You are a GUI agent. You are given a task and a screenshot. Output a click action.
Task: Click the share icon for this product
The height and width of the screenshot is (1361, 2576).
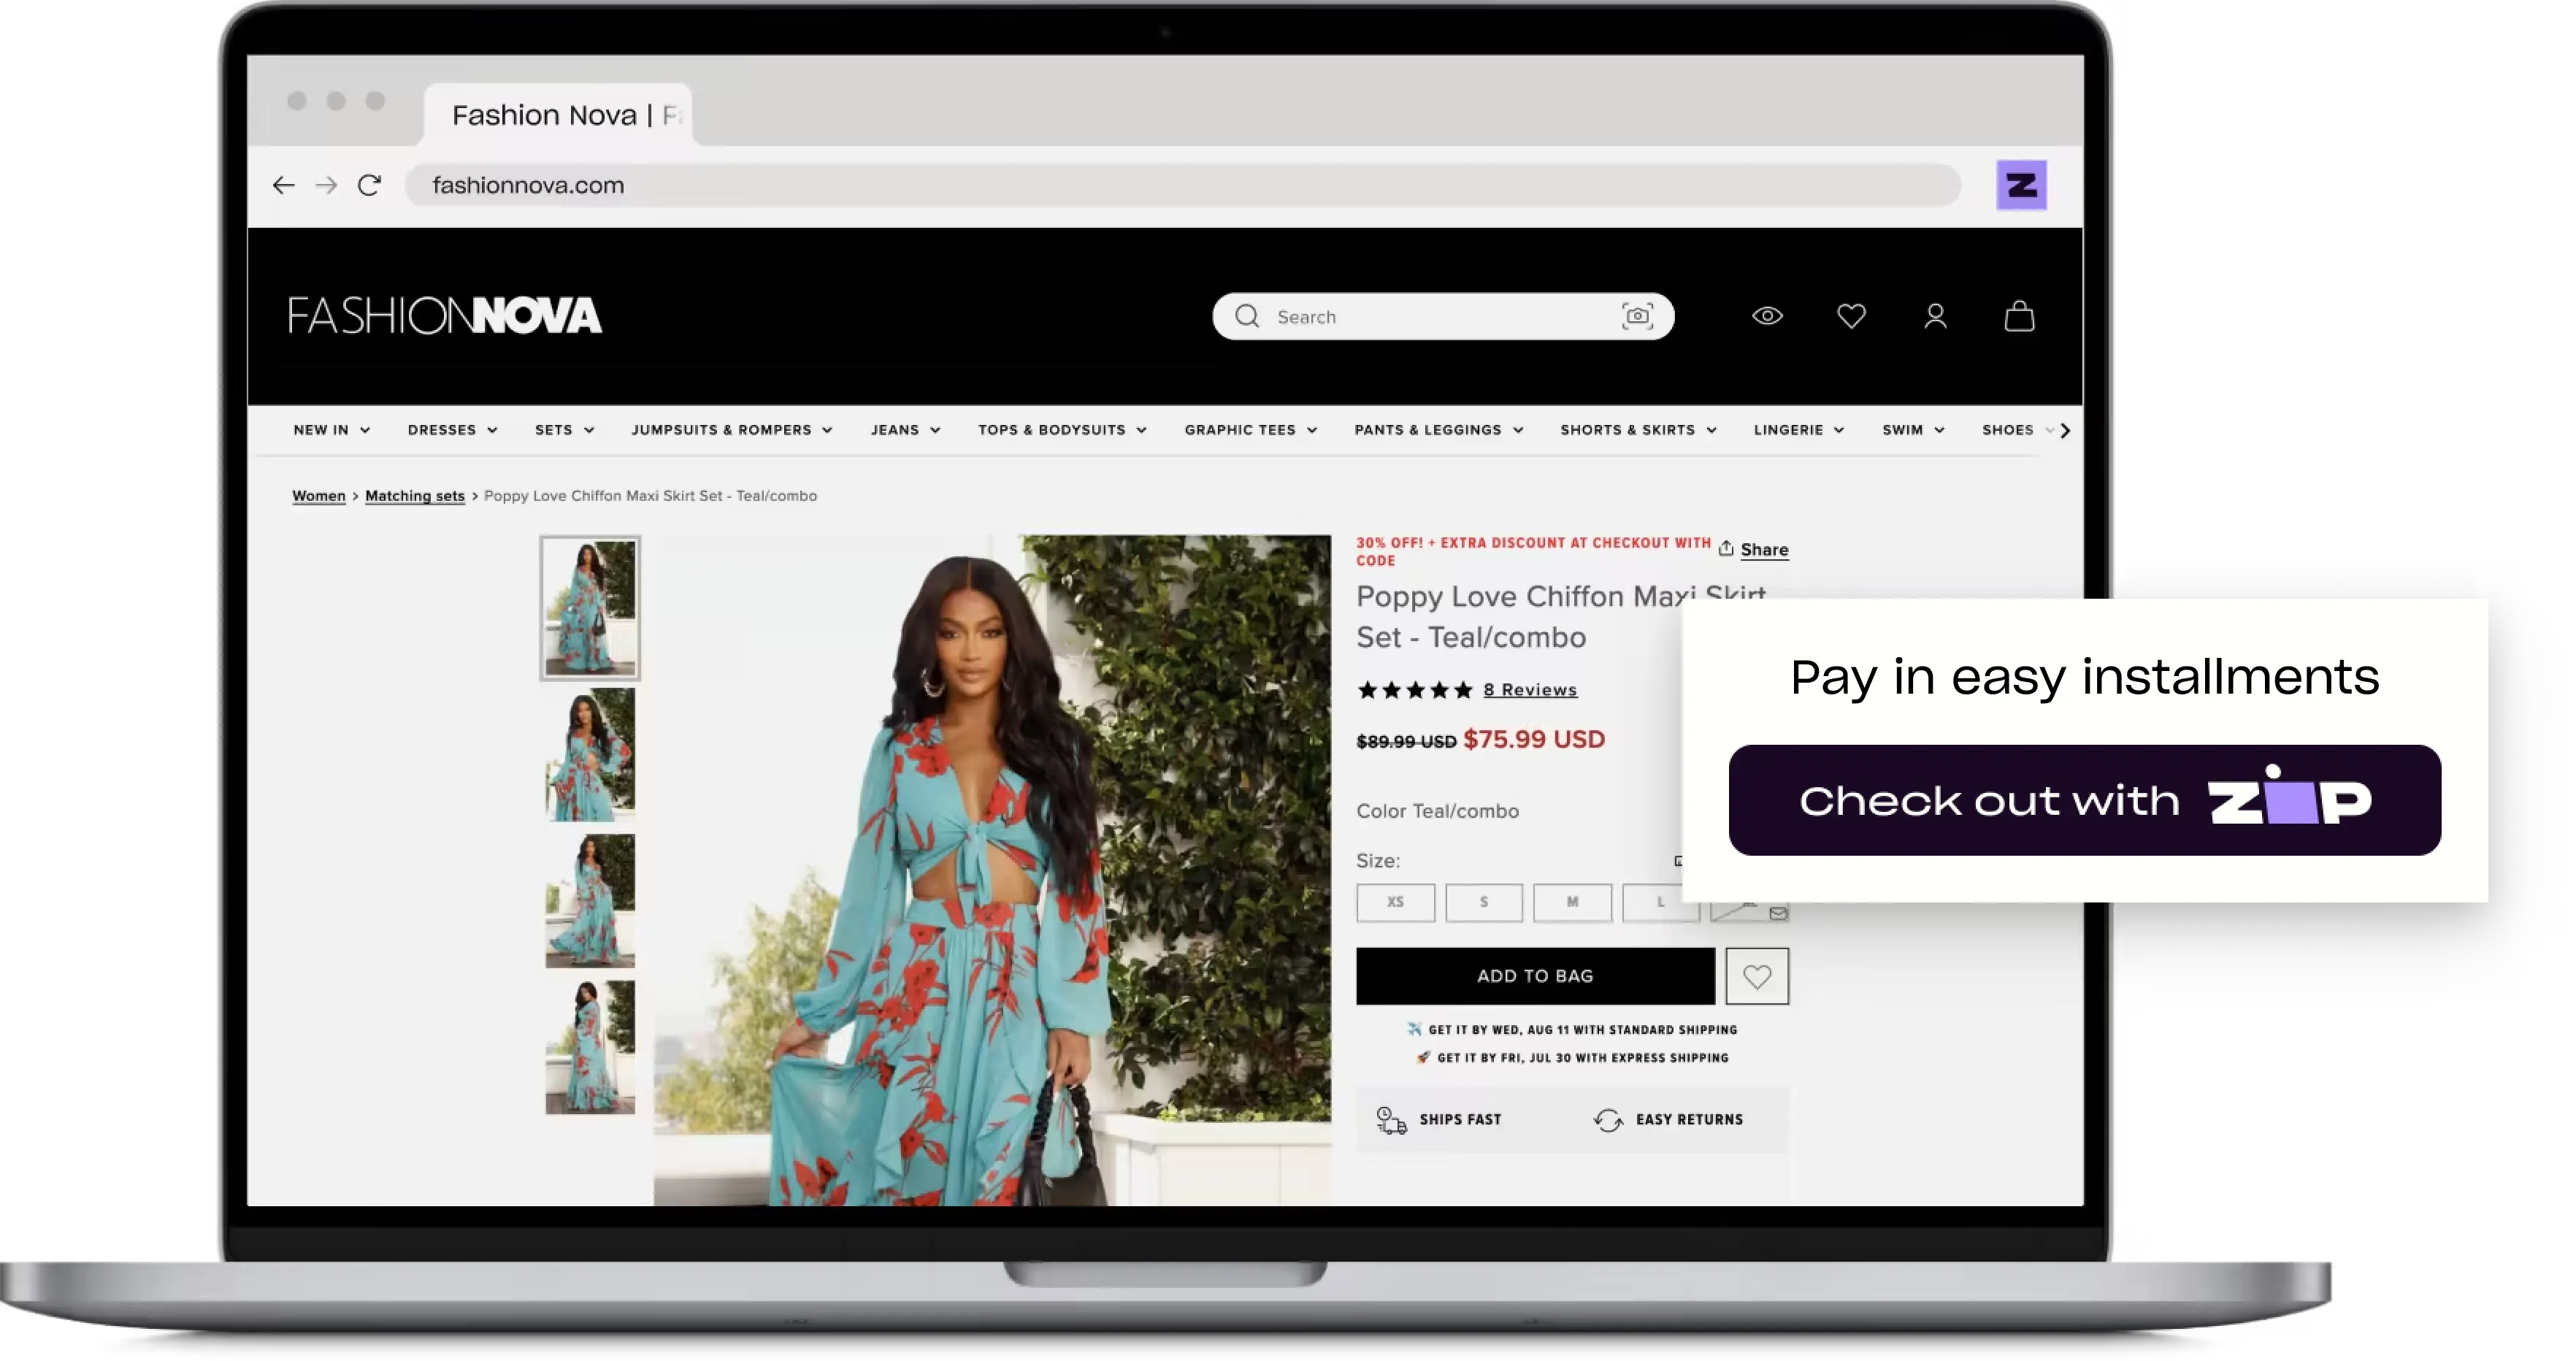(x=1728, y=548)
